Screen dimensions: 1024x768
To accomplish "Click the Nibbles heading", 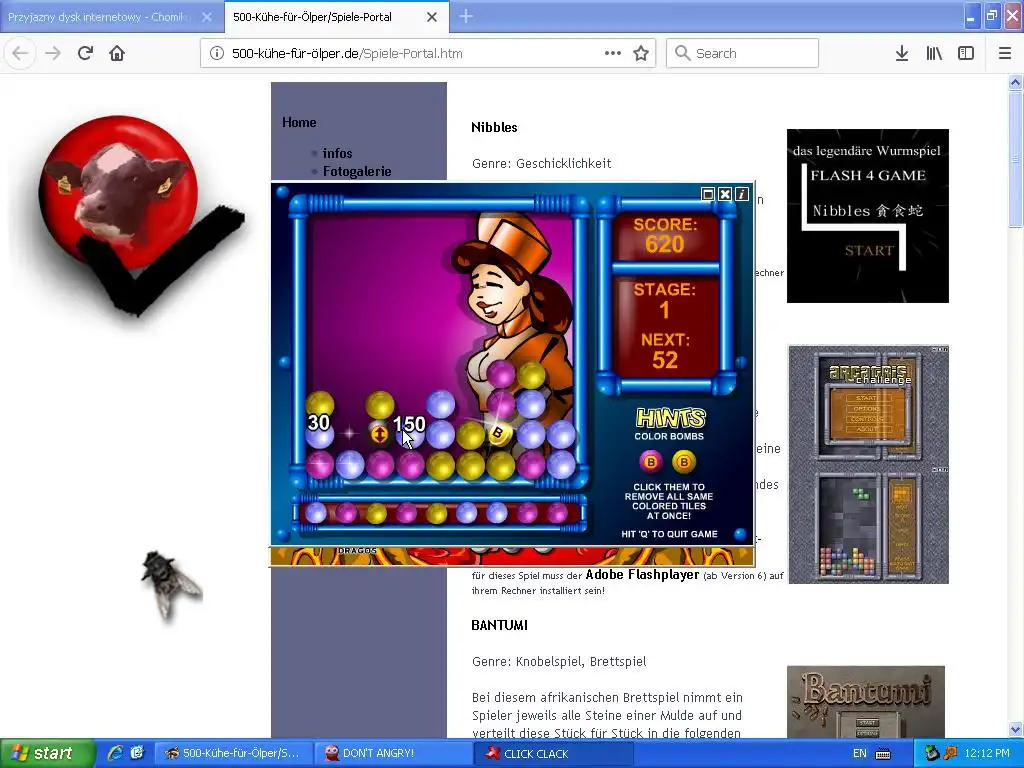I will (x=494, y=127).
